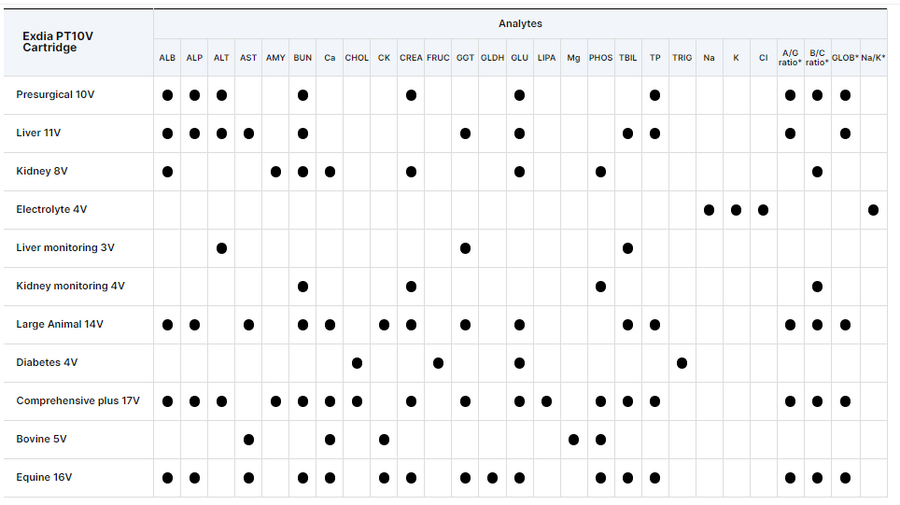Select the CHOL column header
The image size is (900, 505).
pyautogui.click(x=356, y=58)
